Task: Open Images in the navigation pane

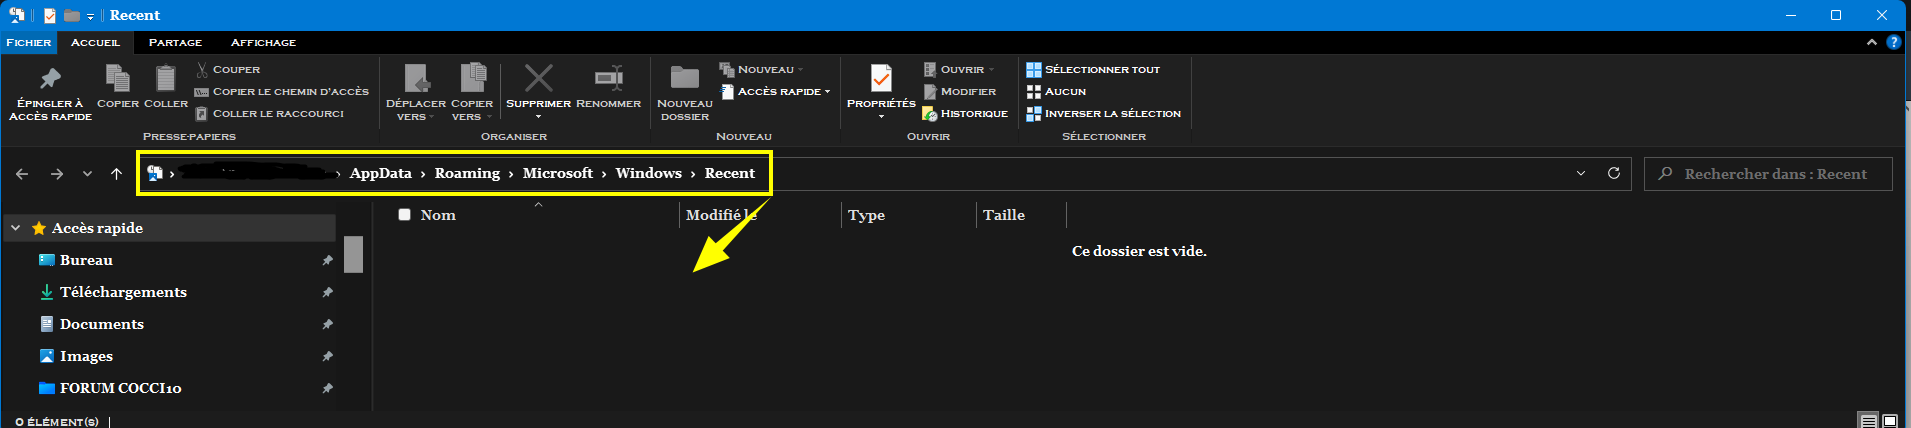Action: click(86, 356)
